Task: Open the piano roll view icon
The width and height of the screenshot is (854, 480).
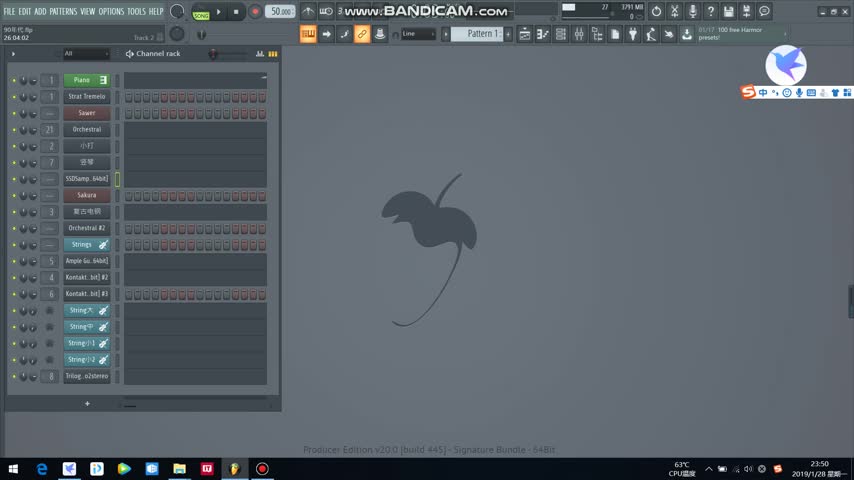Action: point(542,34)
